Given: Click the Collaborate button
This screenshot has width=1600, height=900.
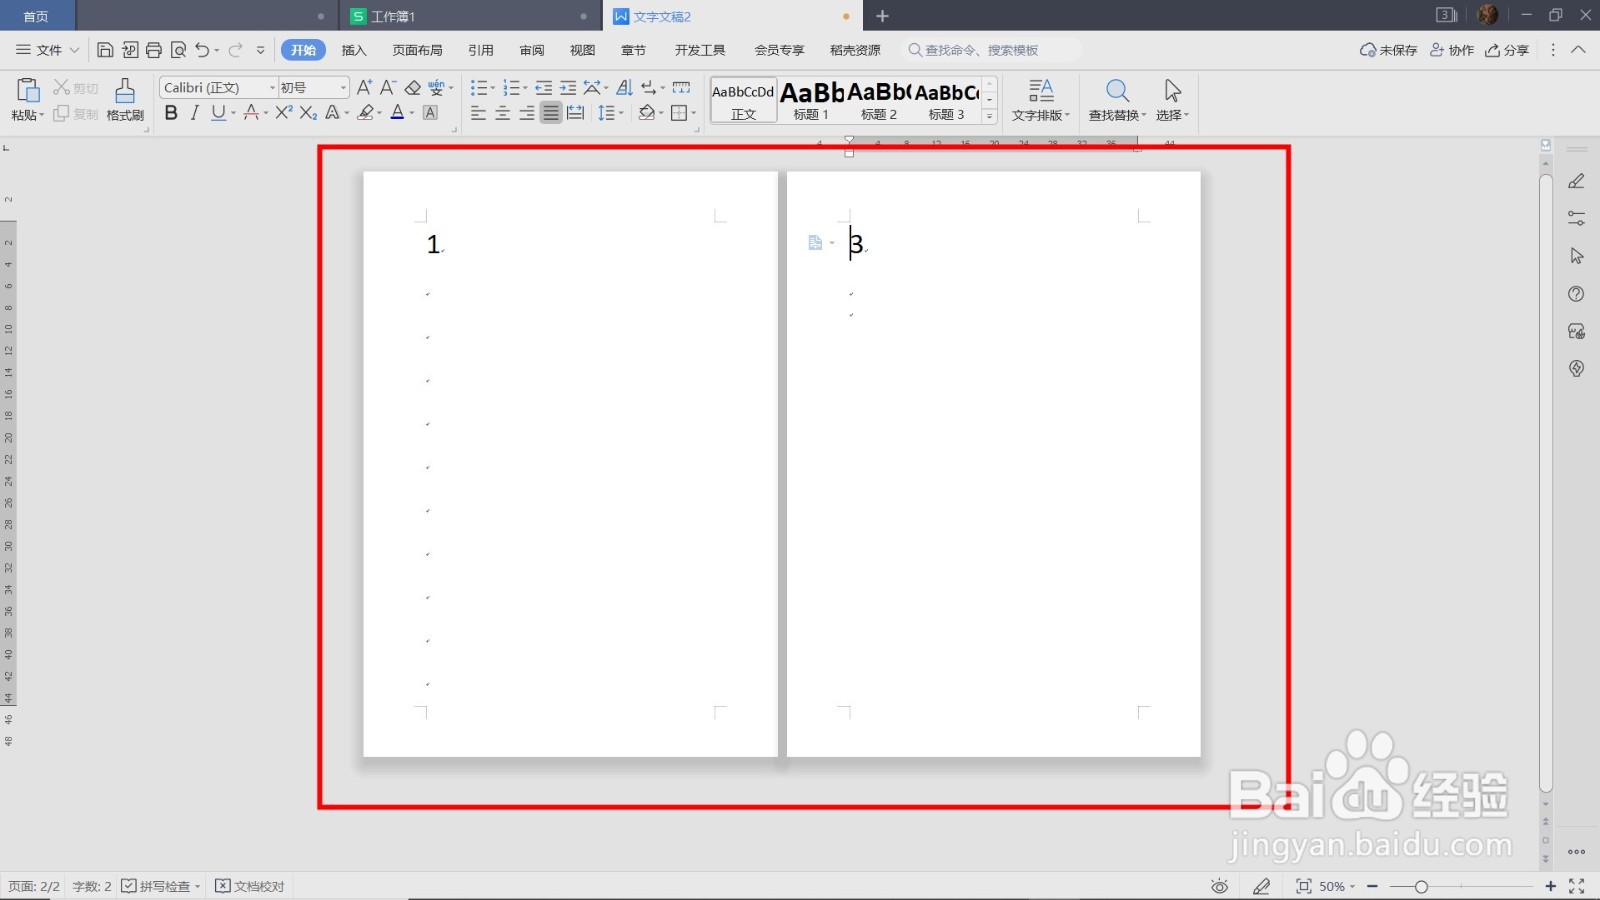Looking at the screenshot, I should coord(1452,50).
